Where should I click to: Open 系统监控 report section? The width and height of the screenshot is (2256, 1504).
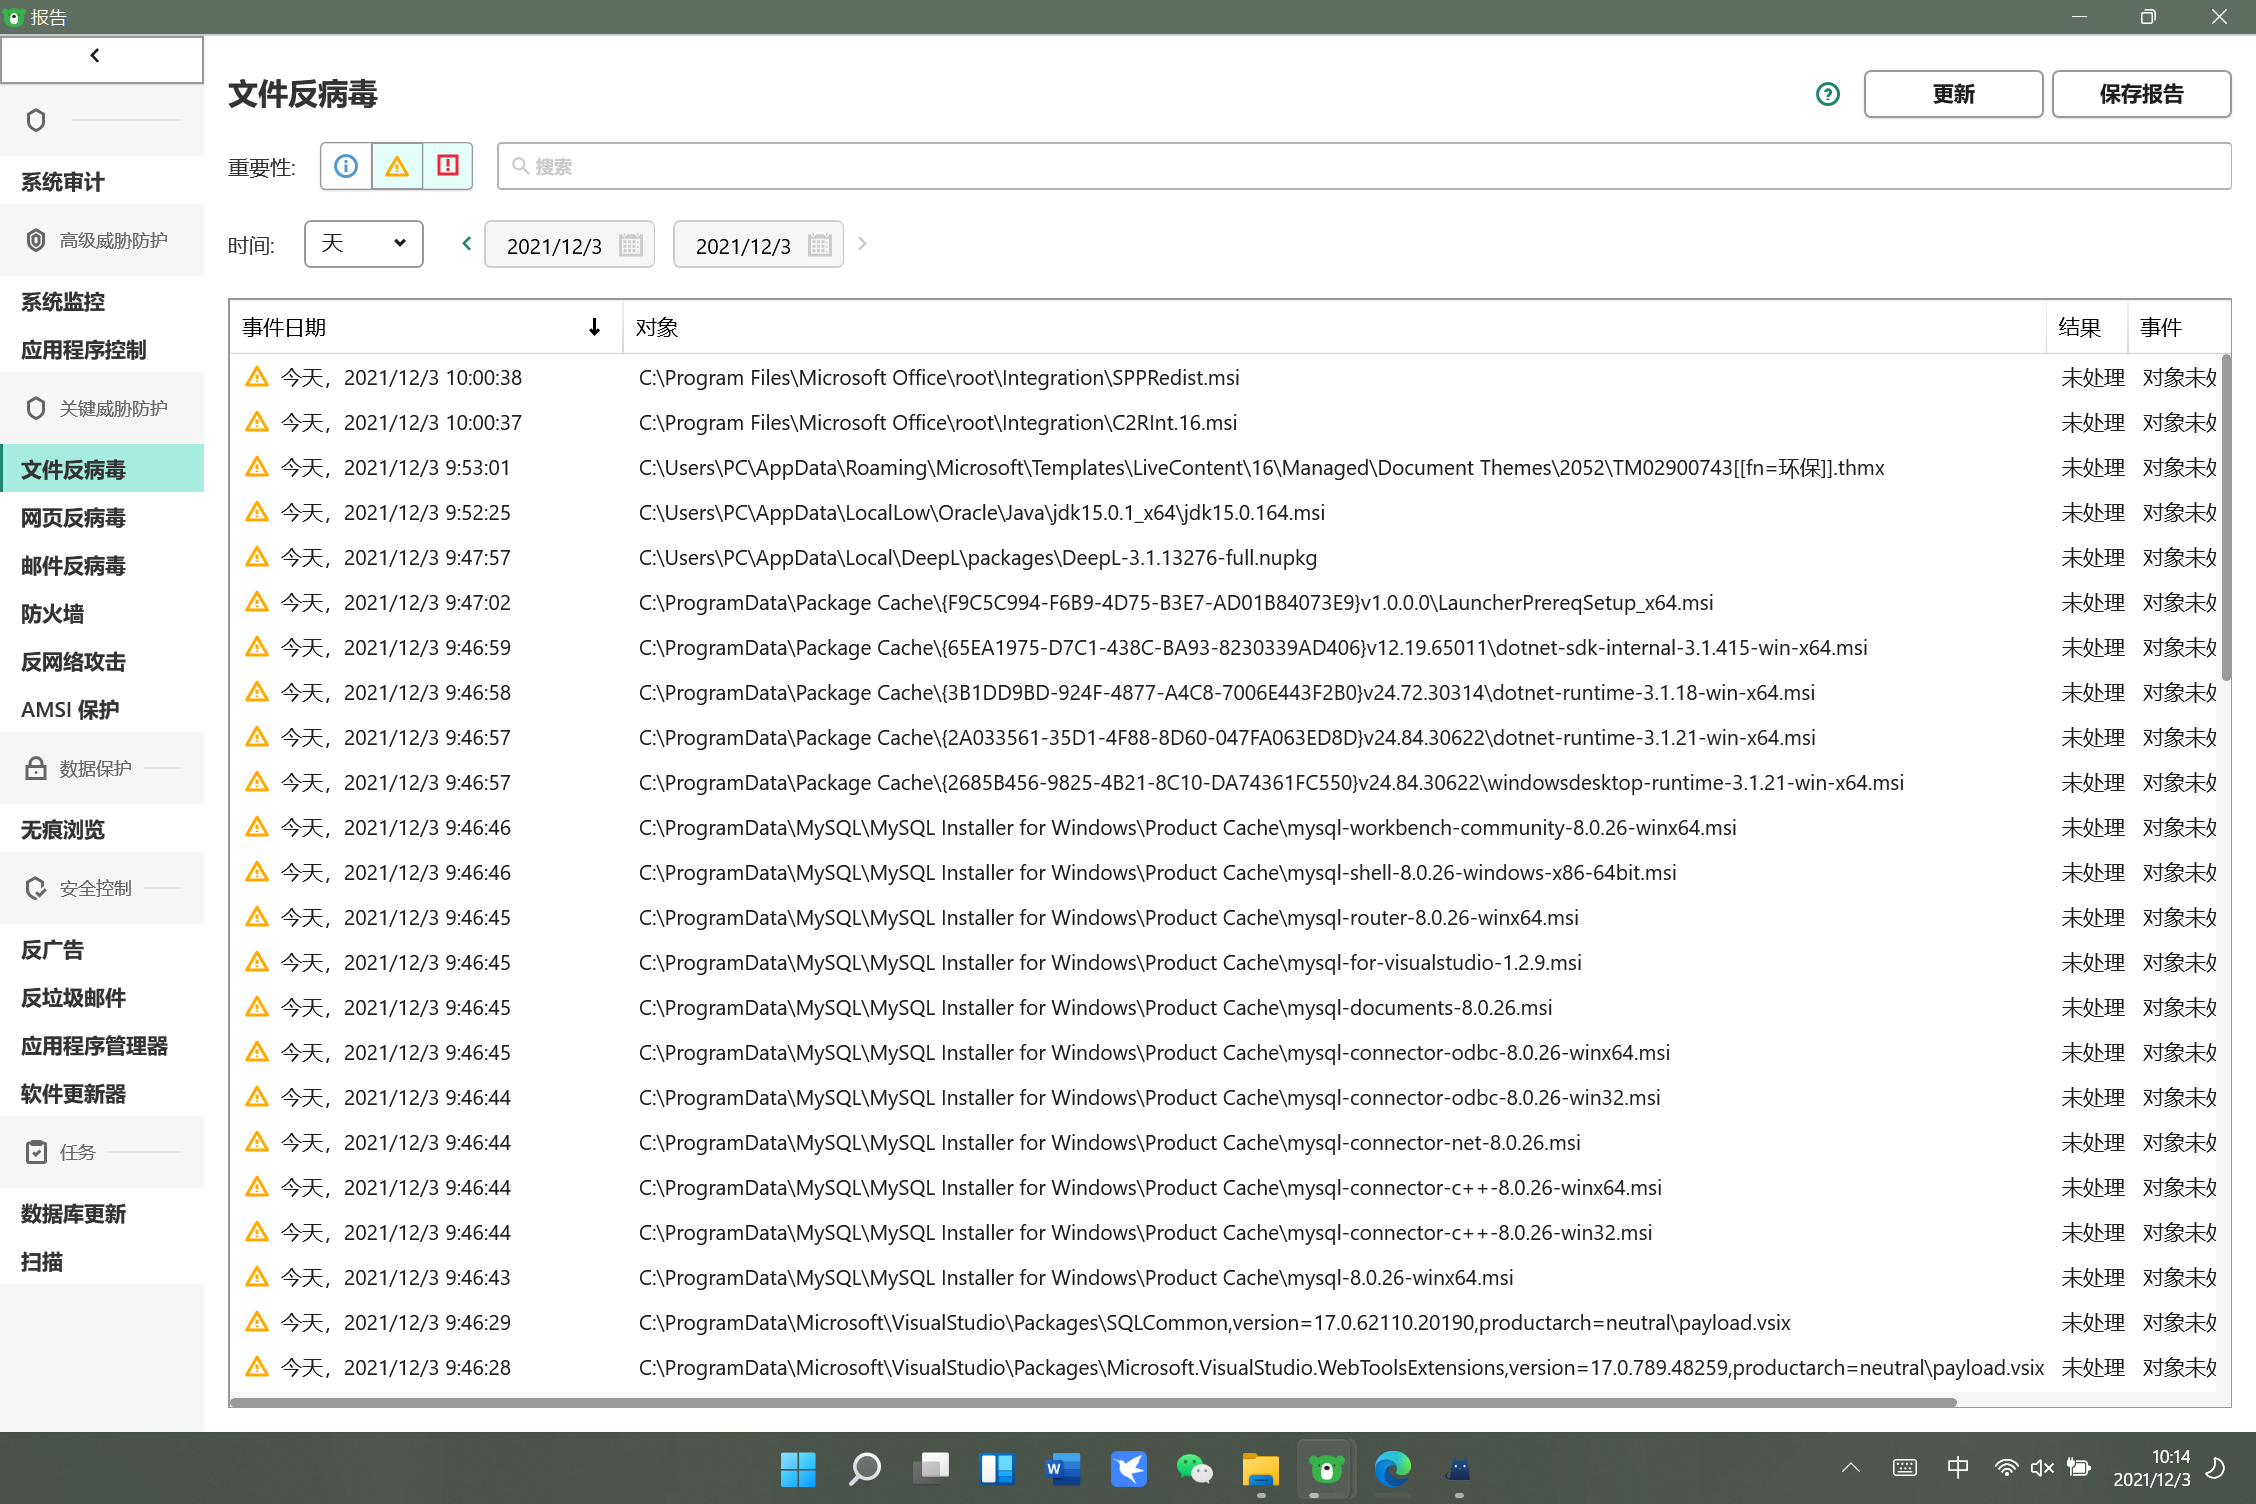(x=102, y=302)
